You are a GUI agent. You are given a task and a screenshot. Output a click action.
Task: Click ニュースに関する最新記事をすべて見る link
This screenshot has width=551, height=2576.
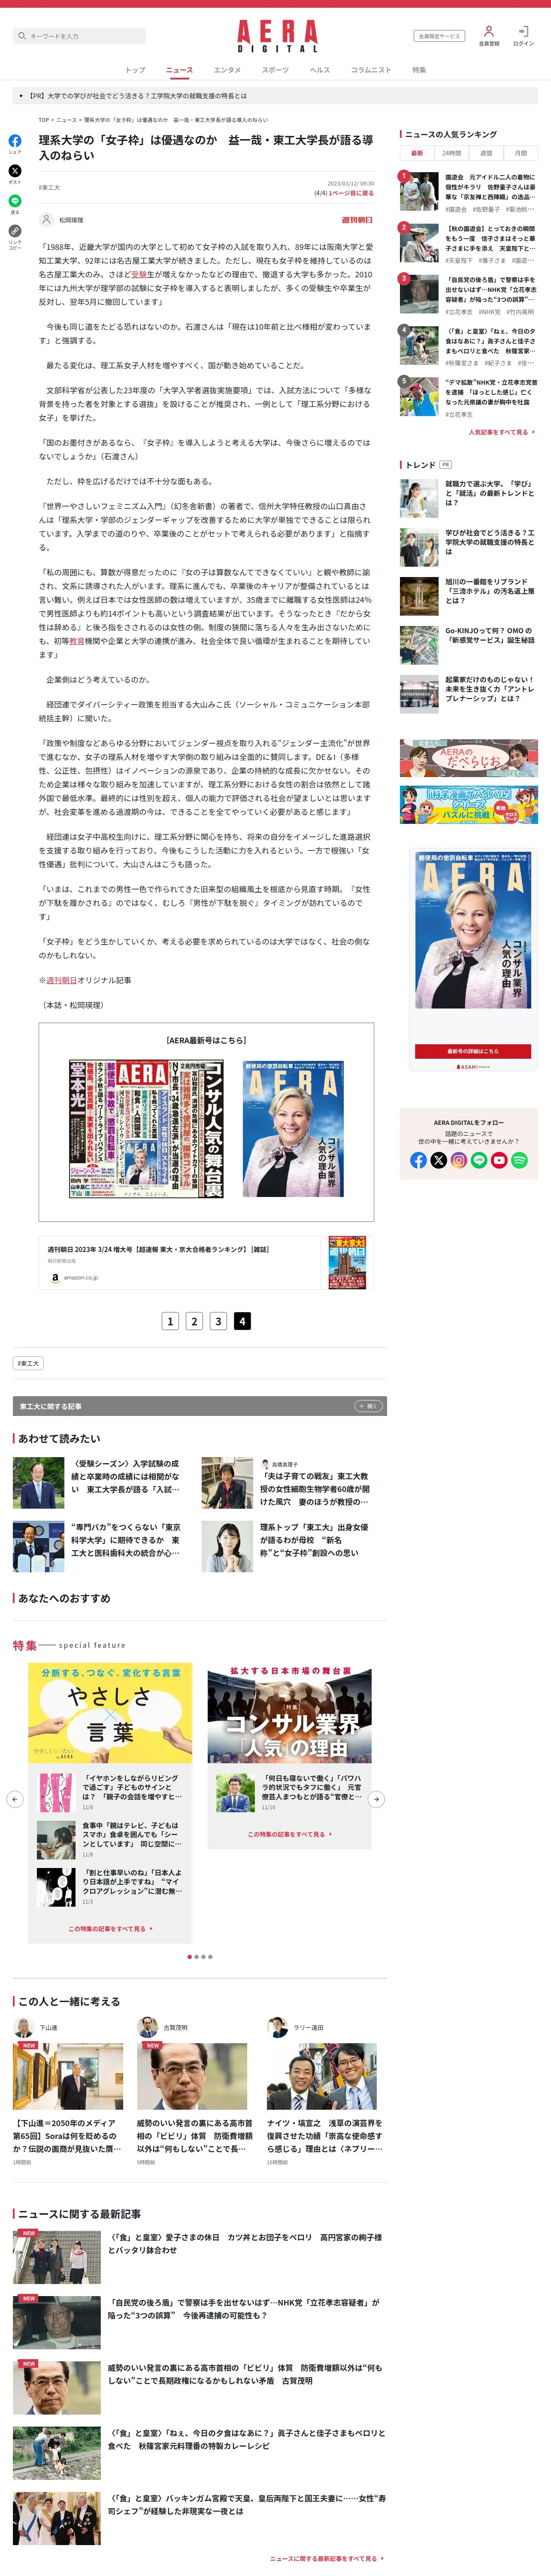[327, 2558]
